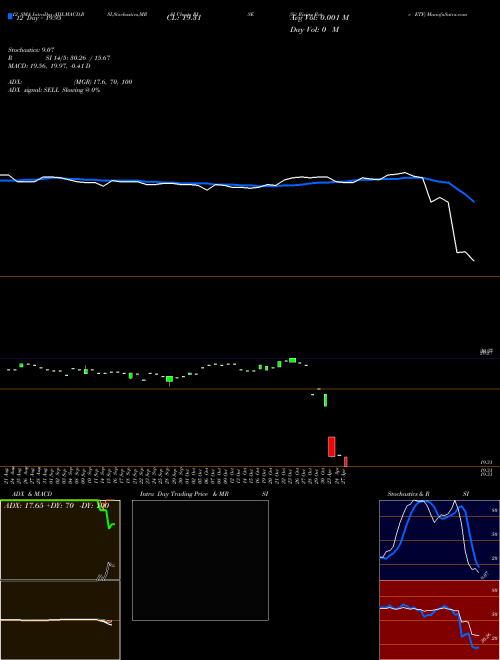Click the blue 12 Day SMA legend square
This screenshot has height=660, width=500.
tap(10, 17)
